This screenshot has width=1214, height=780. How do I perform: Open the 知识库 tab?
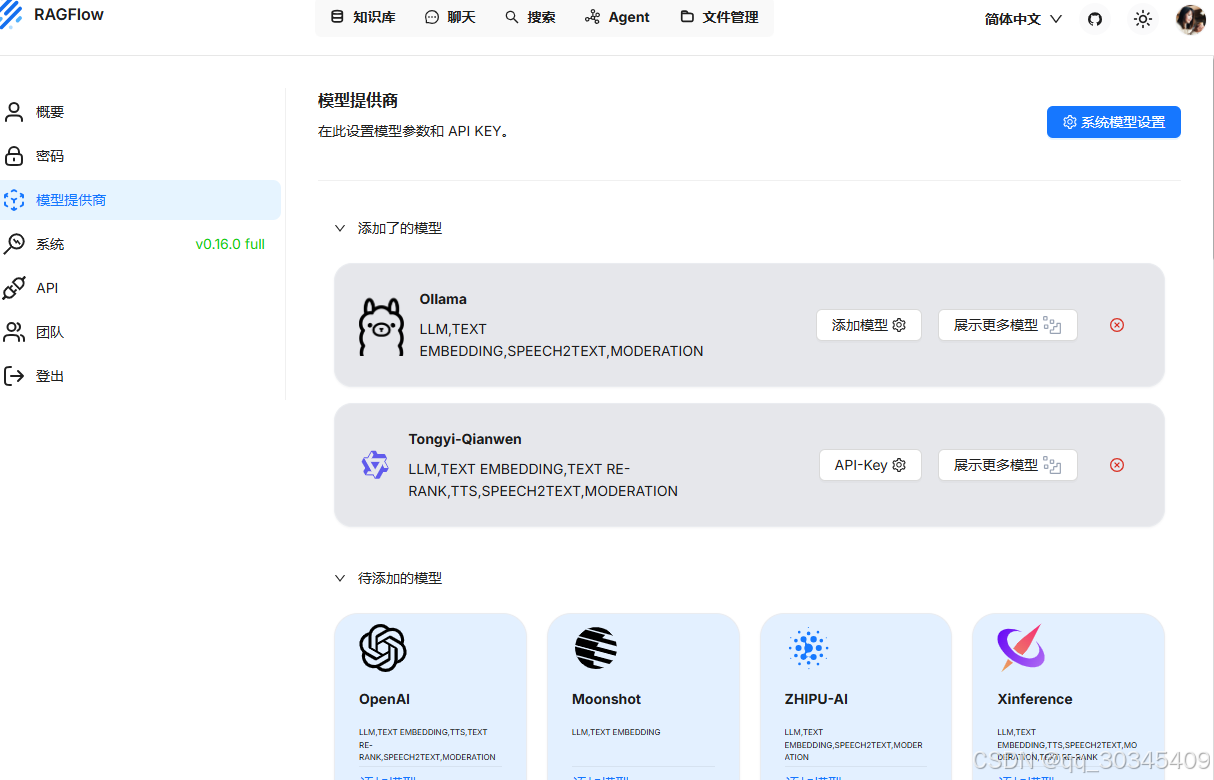coord(363,17)
